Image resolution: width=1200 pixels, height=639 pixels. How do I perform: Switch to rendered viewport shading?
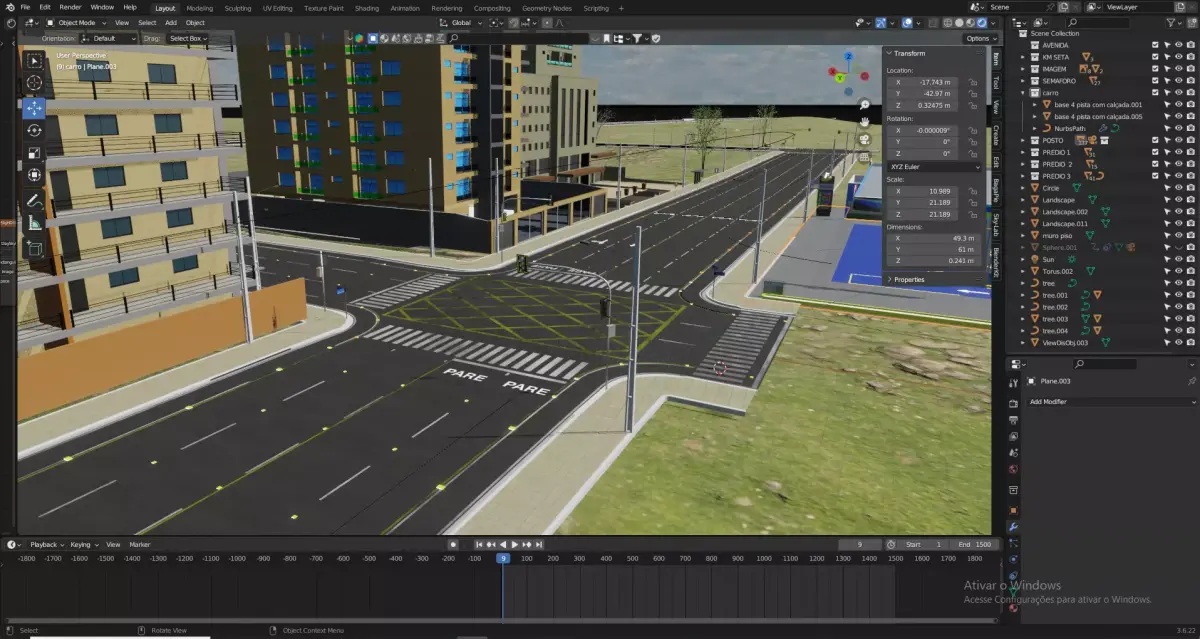coord(981,22)
